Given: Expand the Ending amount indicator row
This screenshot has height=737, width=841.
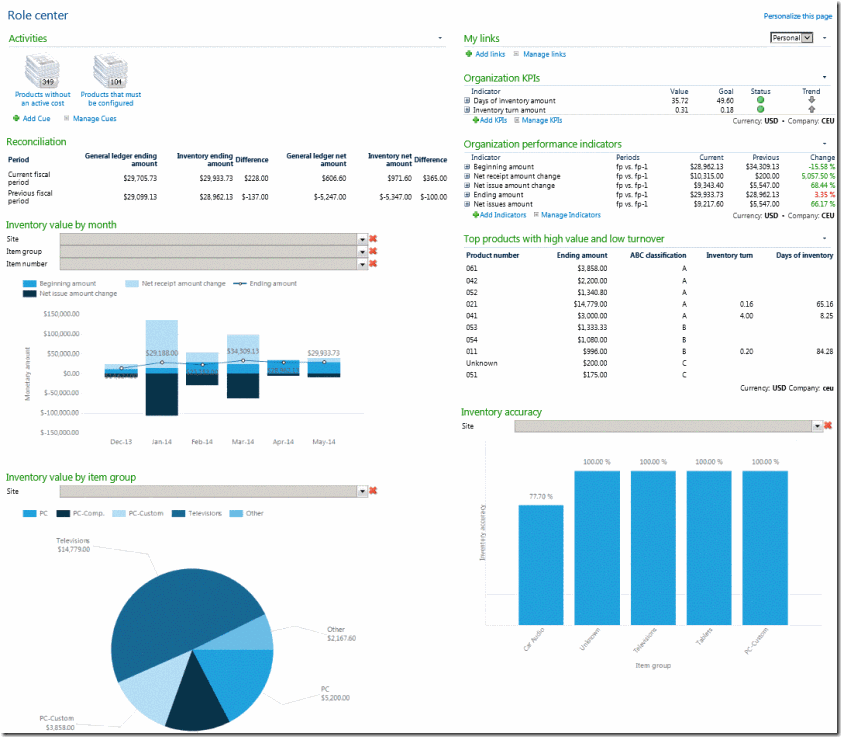Looking at the screenshot, I should [x=467, y=195].
